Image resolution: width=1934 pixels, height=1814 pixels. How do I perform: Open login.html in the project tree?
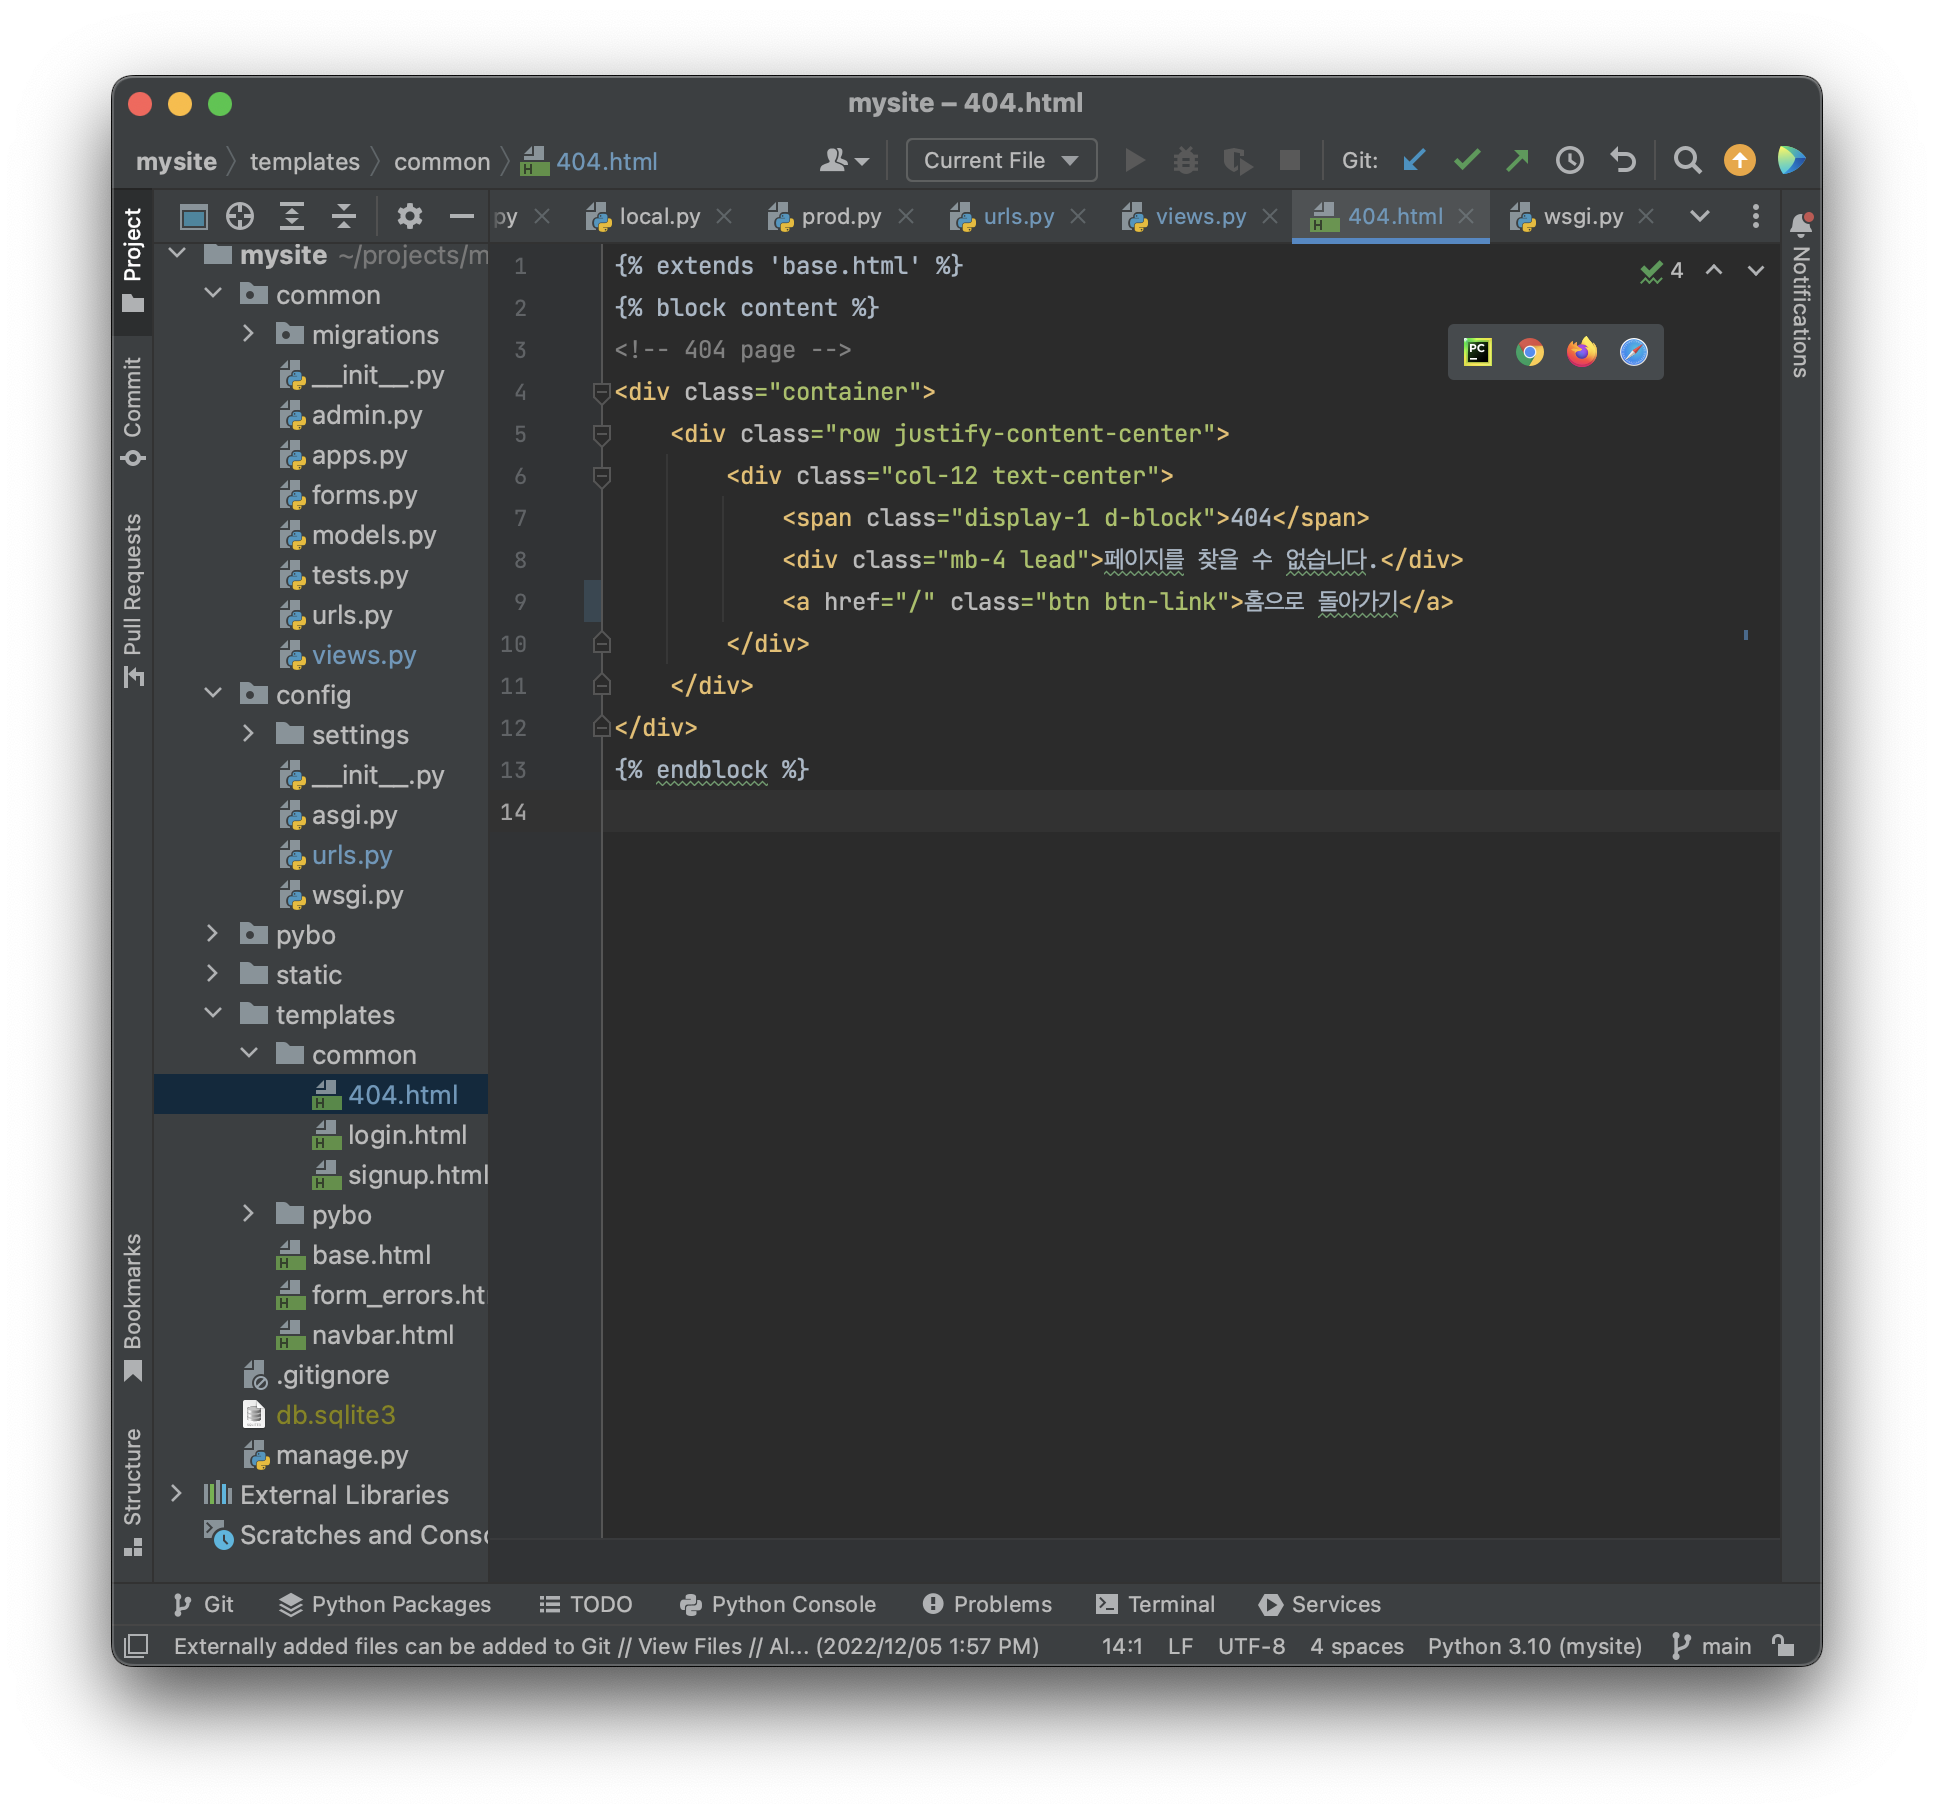click(x=406, y=1135)
